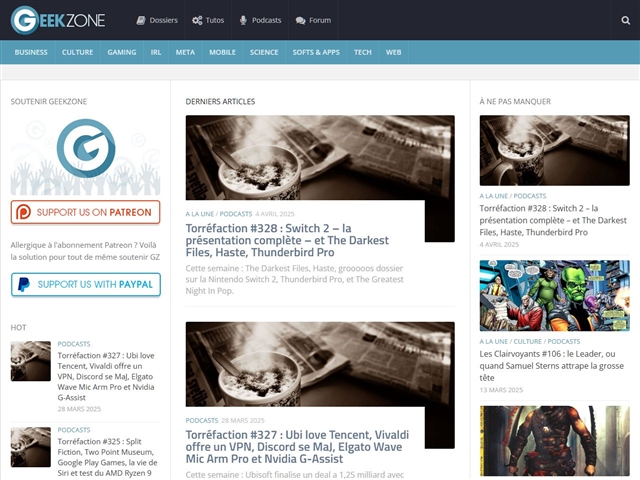Select the WEB category
This screenshot has height=480, width=640.
[x=393, y=52]
